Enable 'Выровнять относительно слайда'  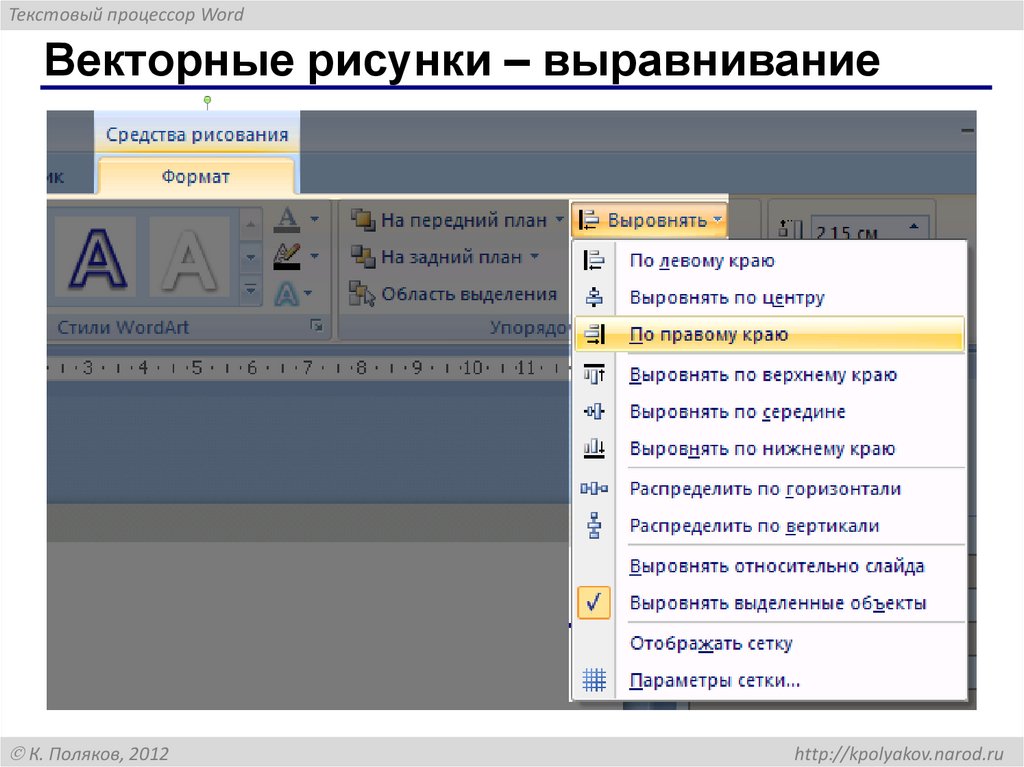point(772,564)
